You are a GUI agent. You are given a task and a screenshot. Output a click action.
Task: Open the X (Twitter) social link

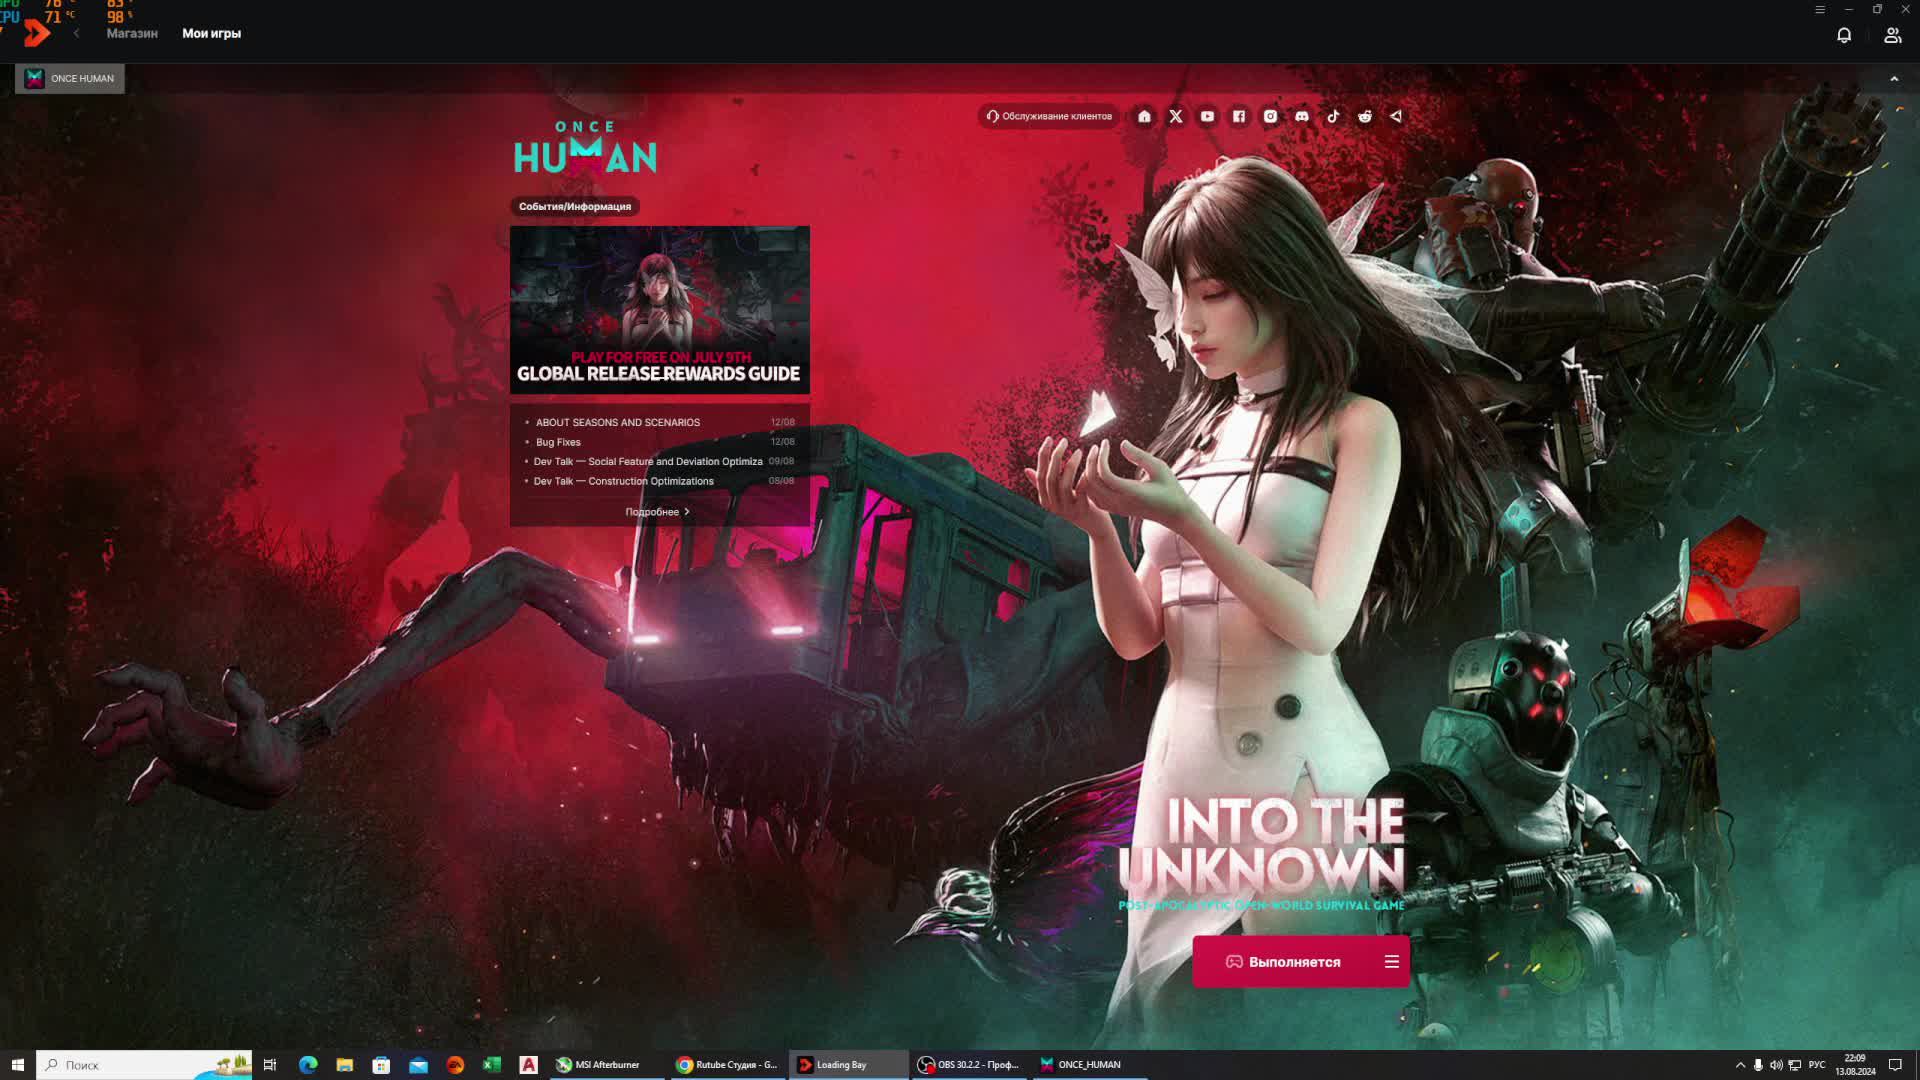[x=1176, y=116]
